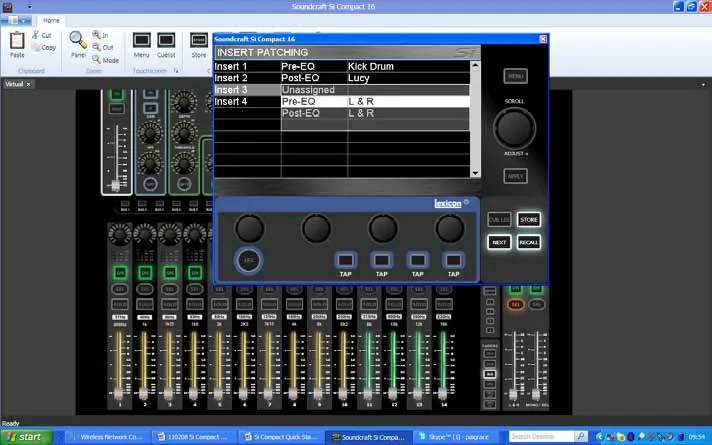Image resolution: width=712 pixels, height=445 pixels.
Task: Click the down arrow of the patch list scrollbar
Action: [475, 173]
